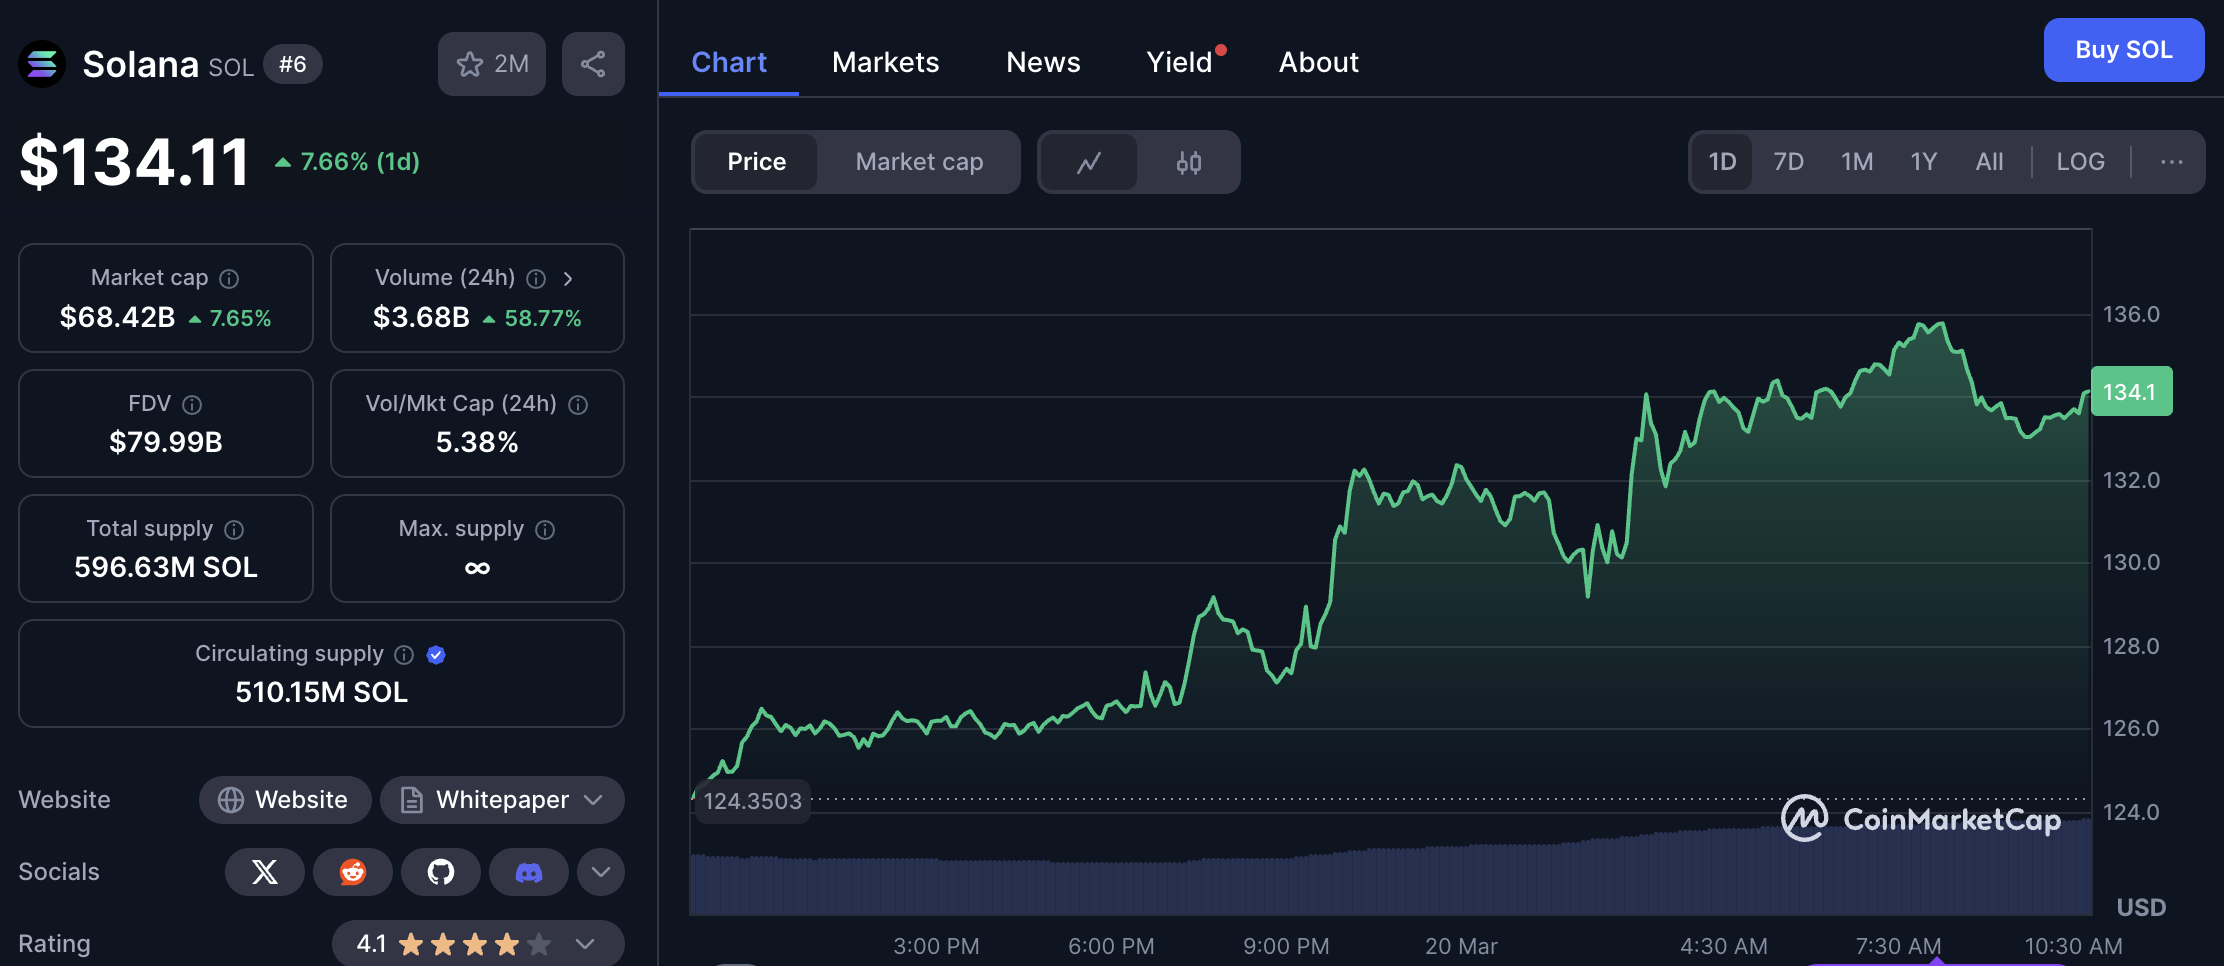Expand more social links chevron
The width and height of the screenshot is (2224, 966).
pyautogui.click(x=600, y=872)
